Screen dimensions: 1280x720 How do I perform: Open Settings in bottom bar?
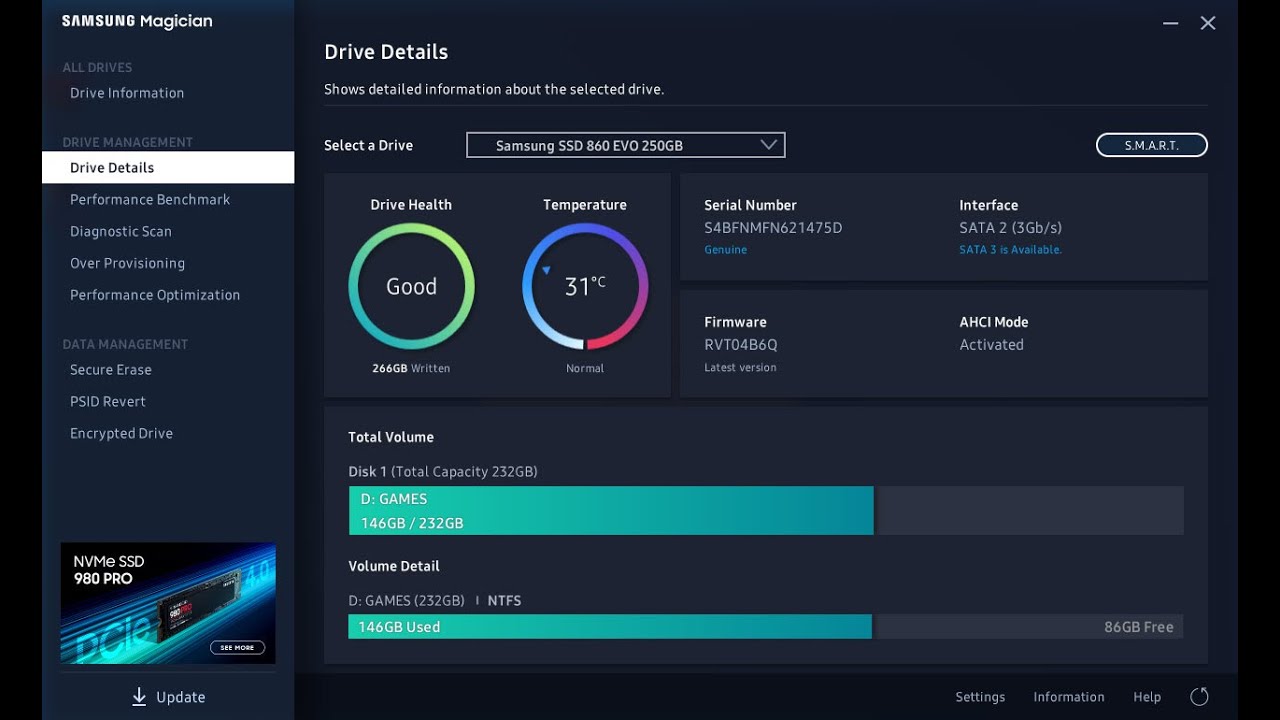pyautogui.click(x=980, y=697)
